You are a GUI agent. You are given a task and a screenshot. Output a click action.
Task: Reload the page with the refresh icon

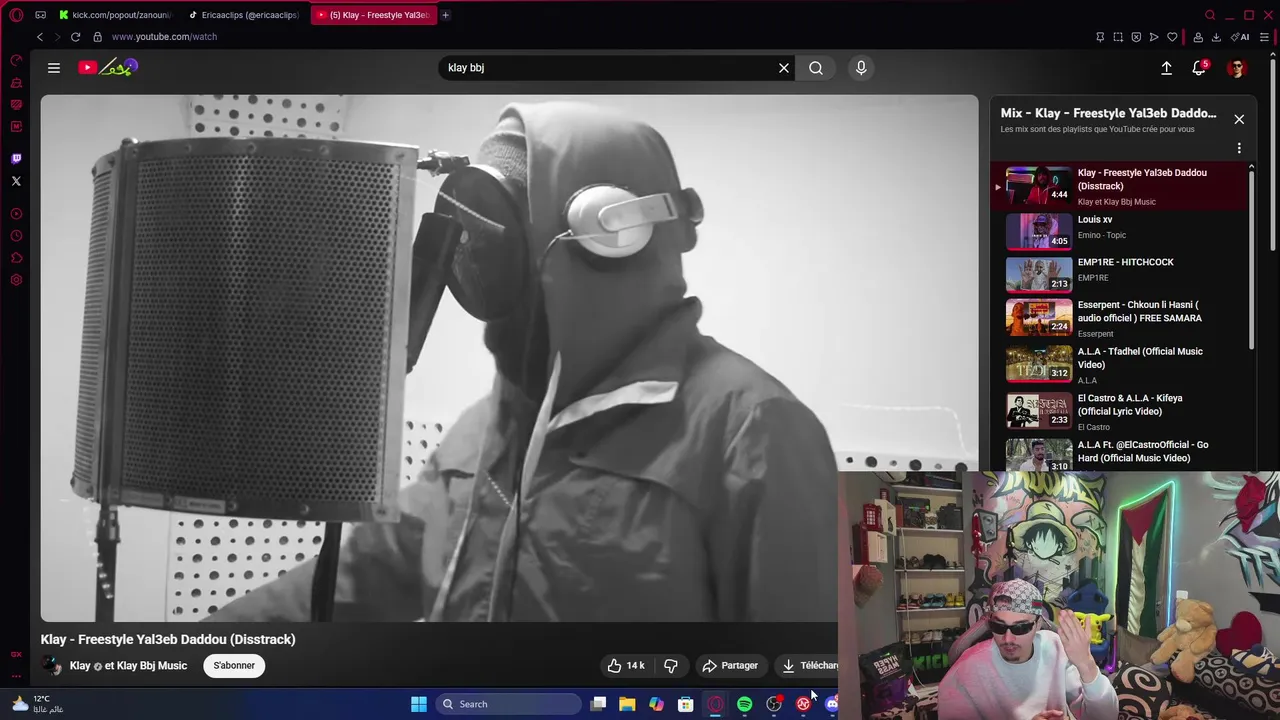click(x=75, y=37)
